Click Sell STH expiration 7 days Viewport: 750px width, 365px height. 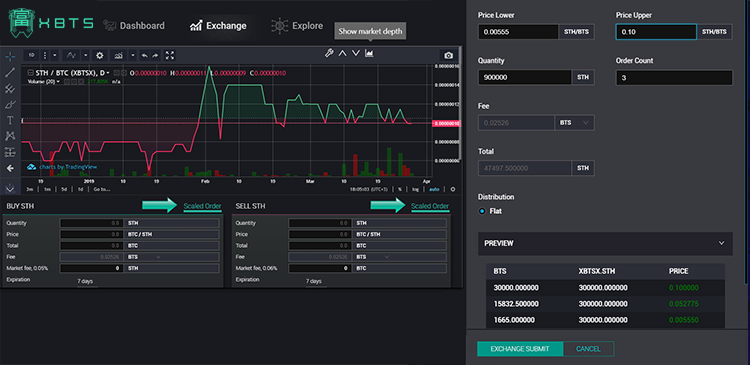tap(314, 281)
